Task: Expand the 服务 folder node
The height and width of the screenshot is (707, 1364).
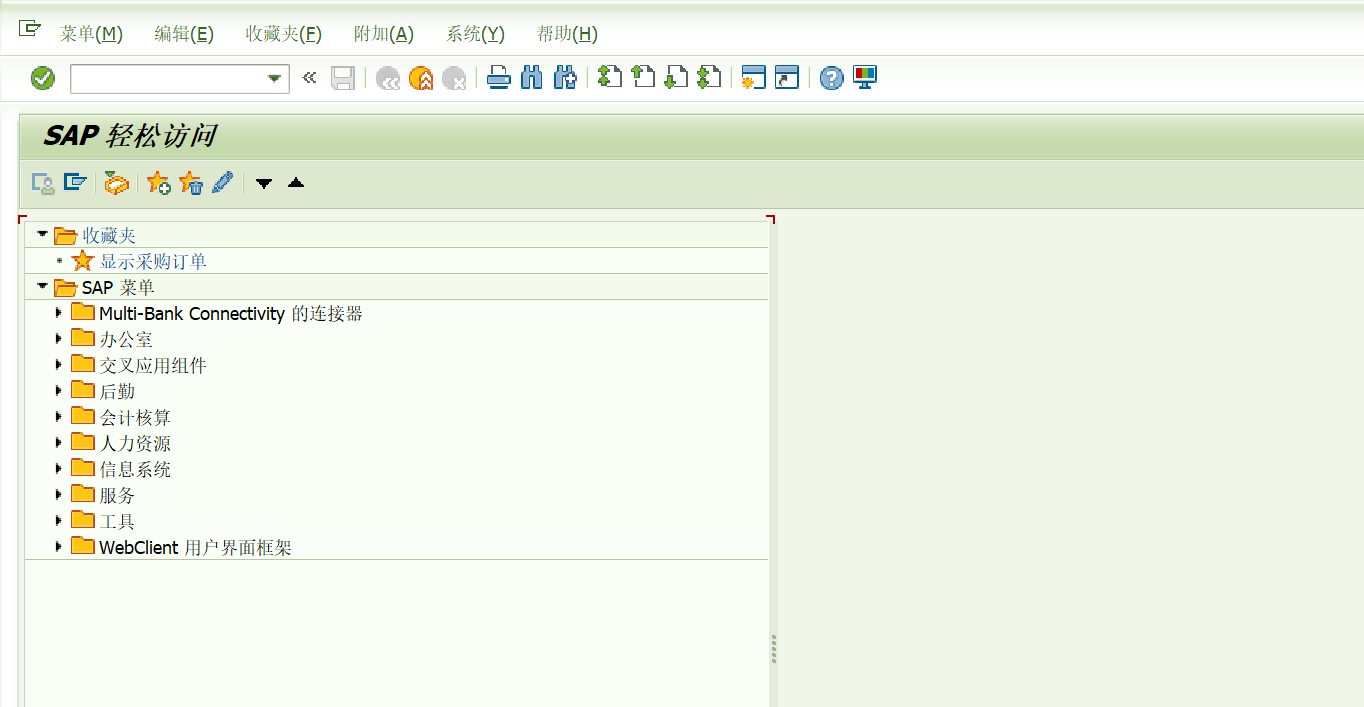Action: 60,495
